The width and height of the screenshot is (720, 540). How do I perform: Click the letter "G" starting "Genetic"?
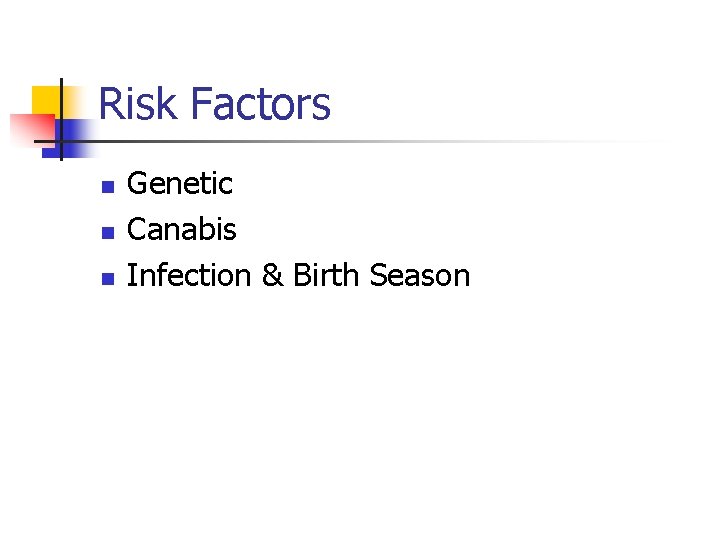coord(138,184)
